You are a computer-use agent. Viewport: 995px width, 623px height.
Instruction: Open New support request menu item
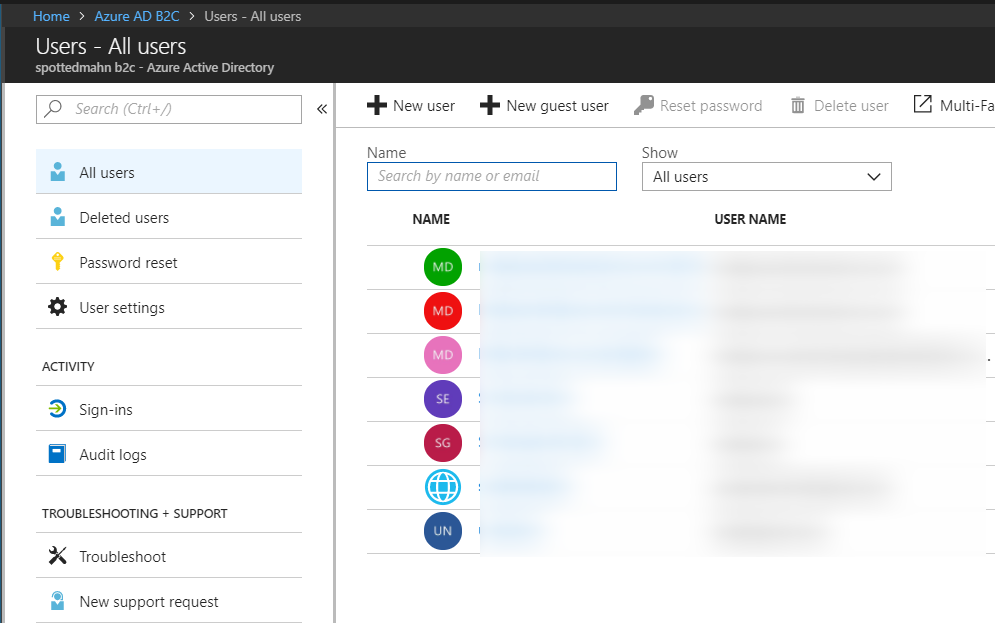(x=169, y=601)
